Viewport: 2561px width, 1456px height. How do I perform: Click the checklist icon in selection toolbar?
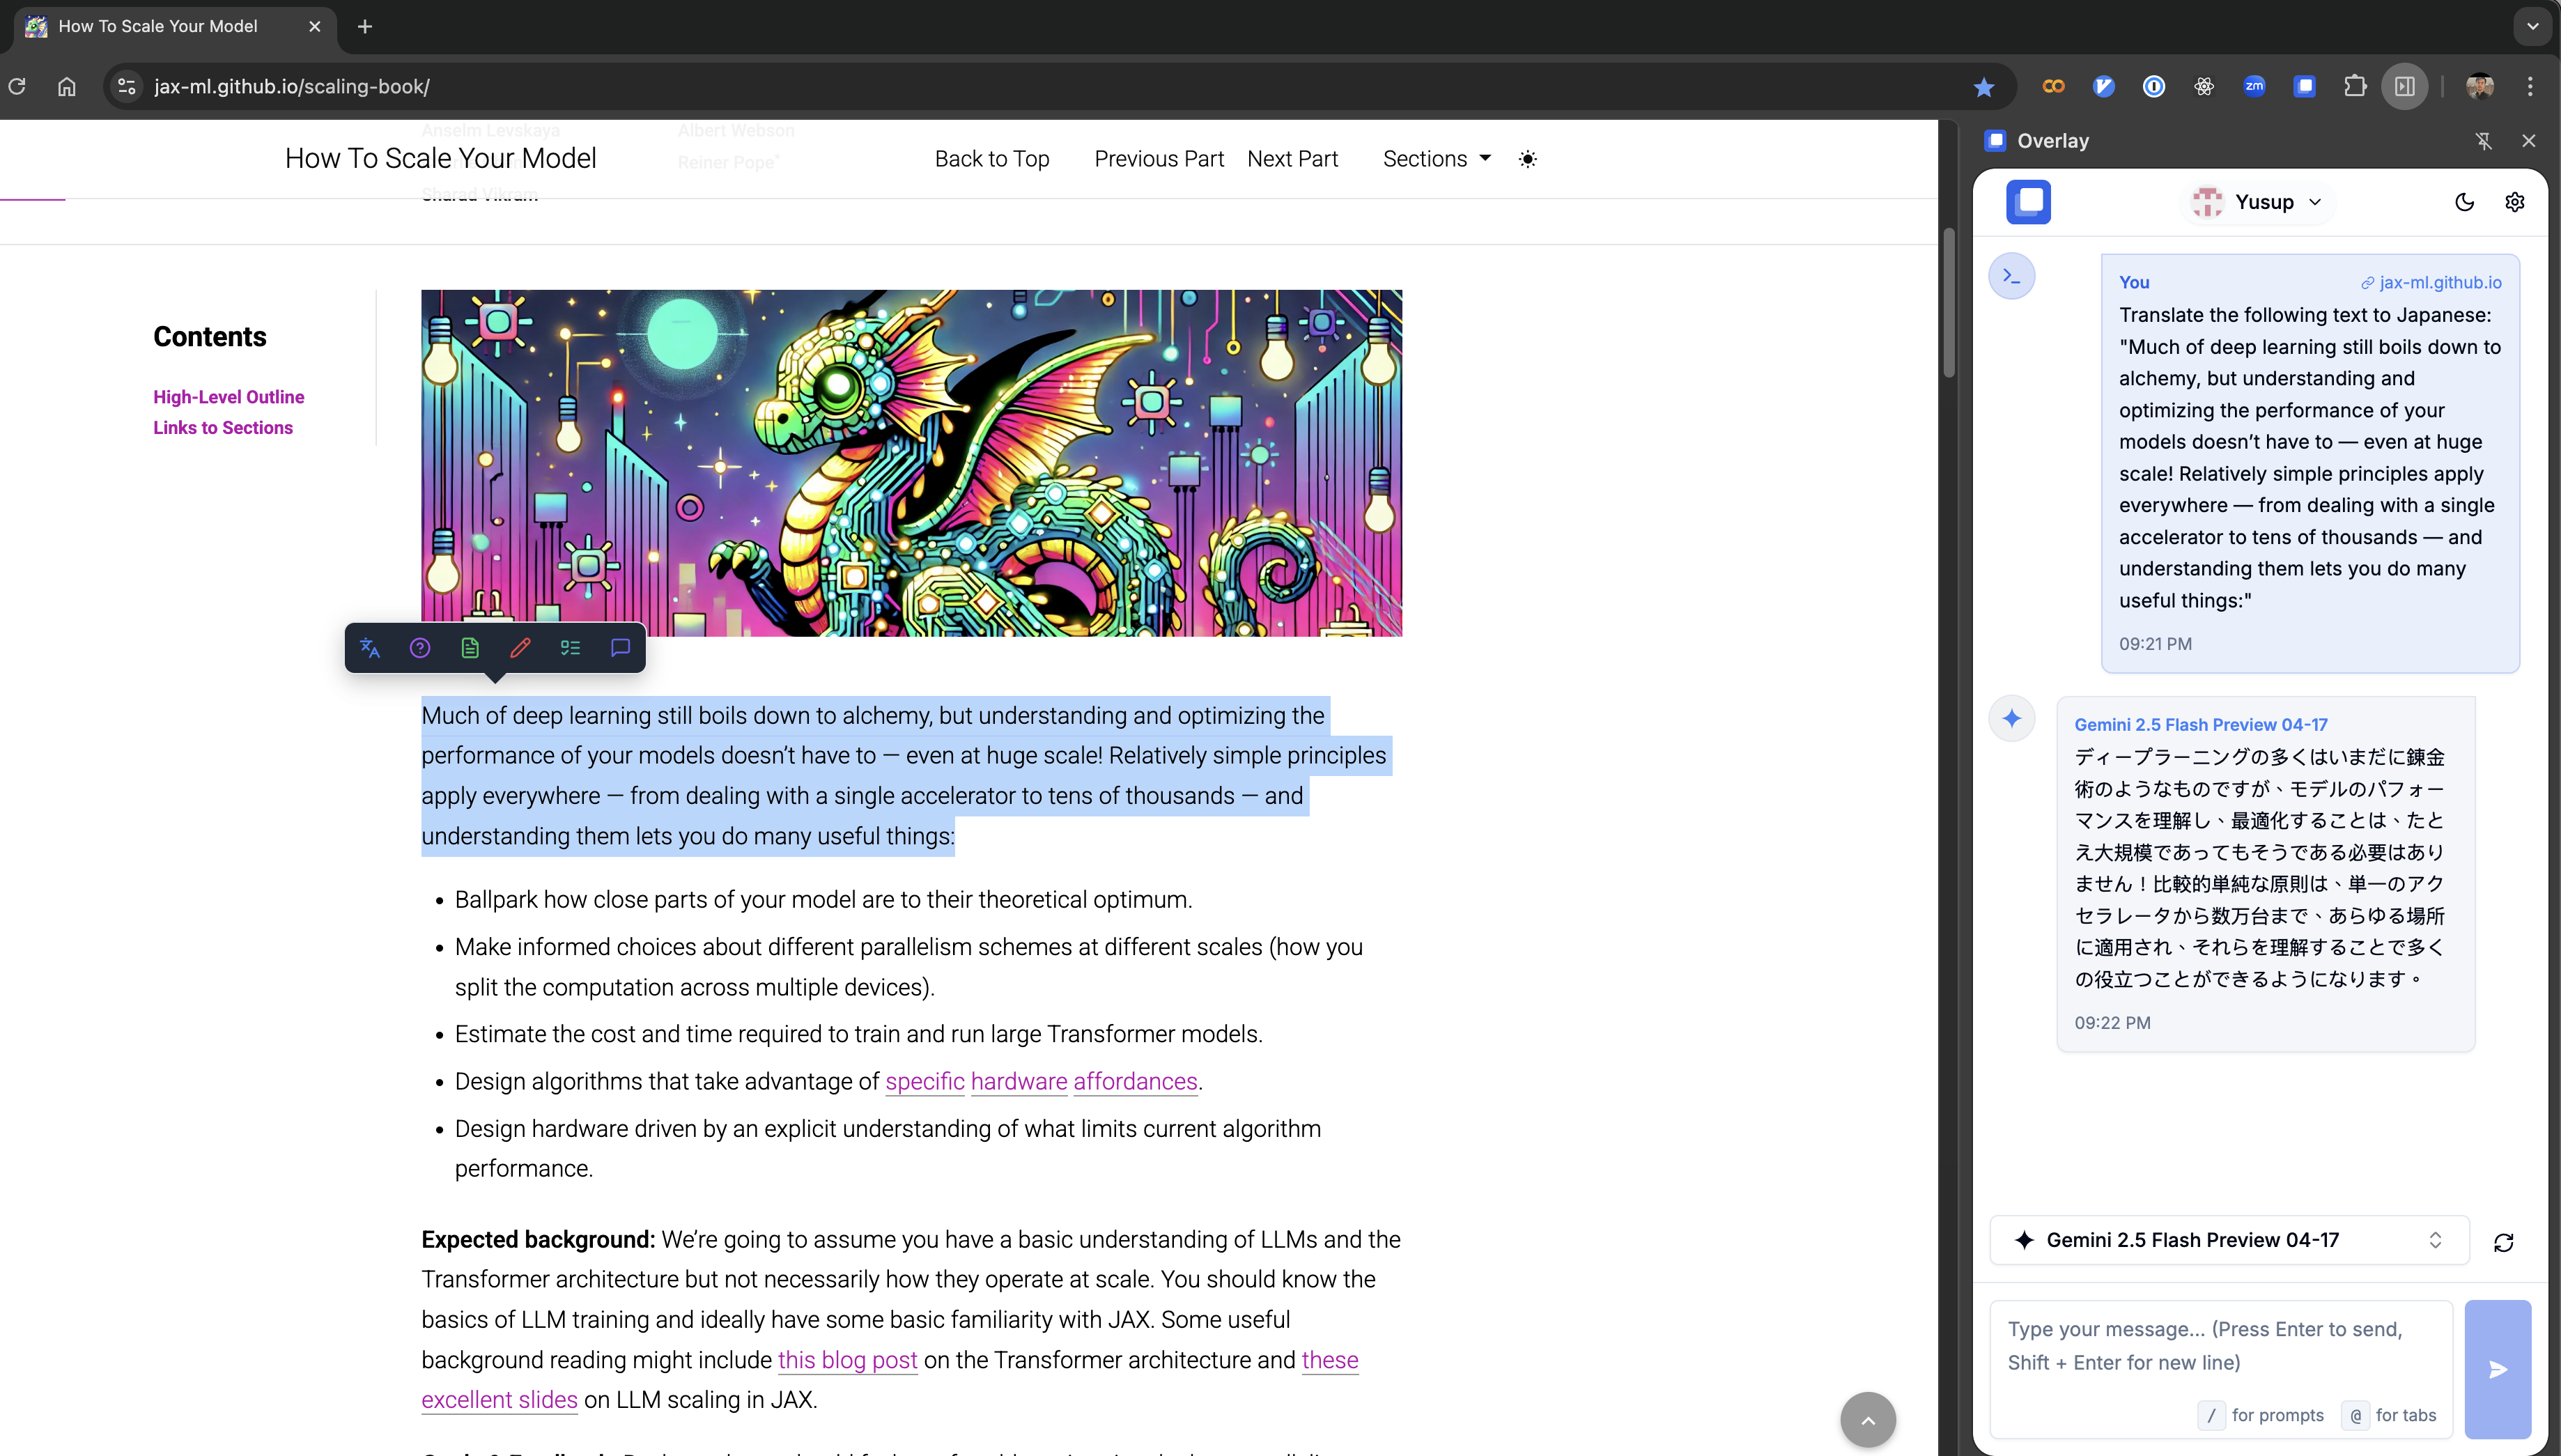570,648
